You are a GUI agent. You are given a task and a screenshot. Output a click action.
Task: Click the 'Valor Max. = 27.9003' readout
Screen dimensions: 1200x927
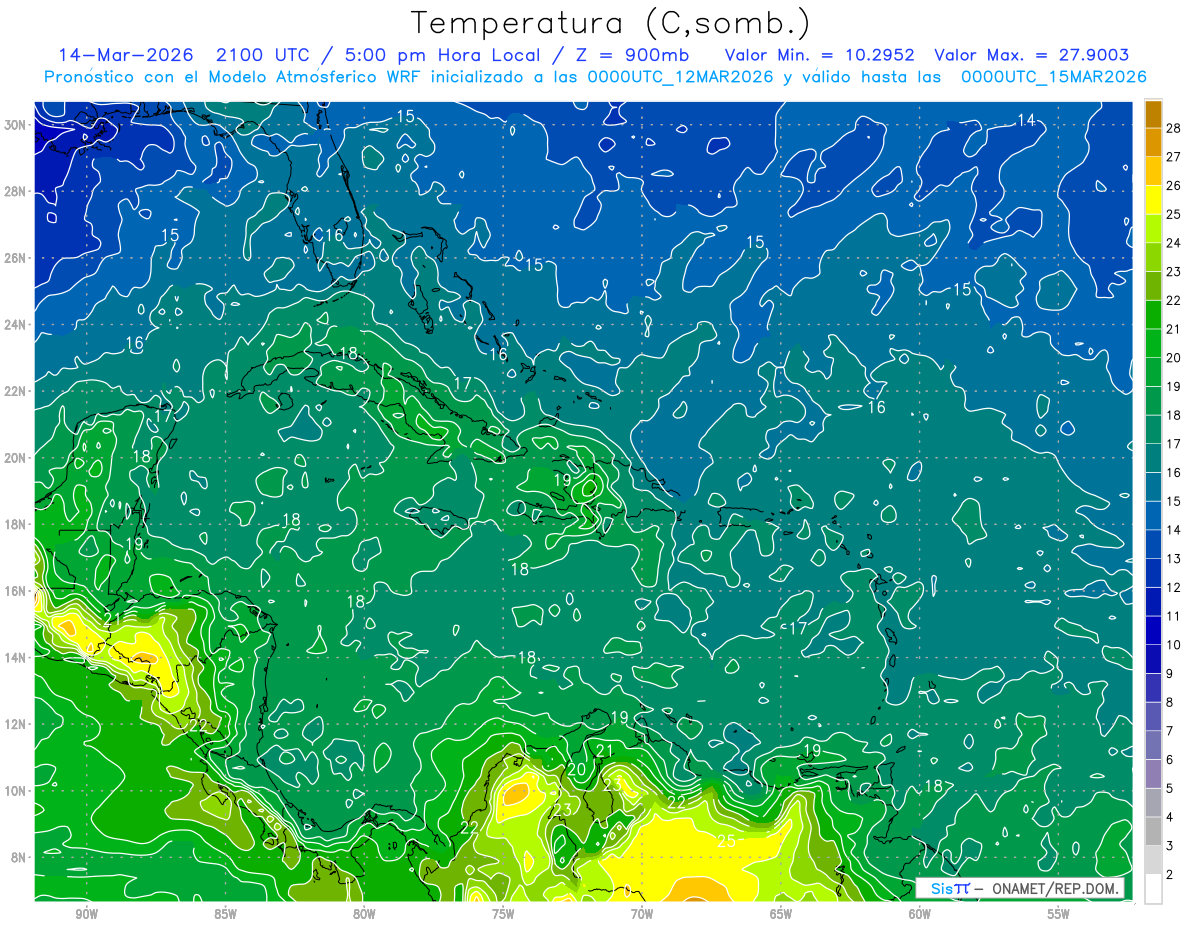[x=1031, y=55]
